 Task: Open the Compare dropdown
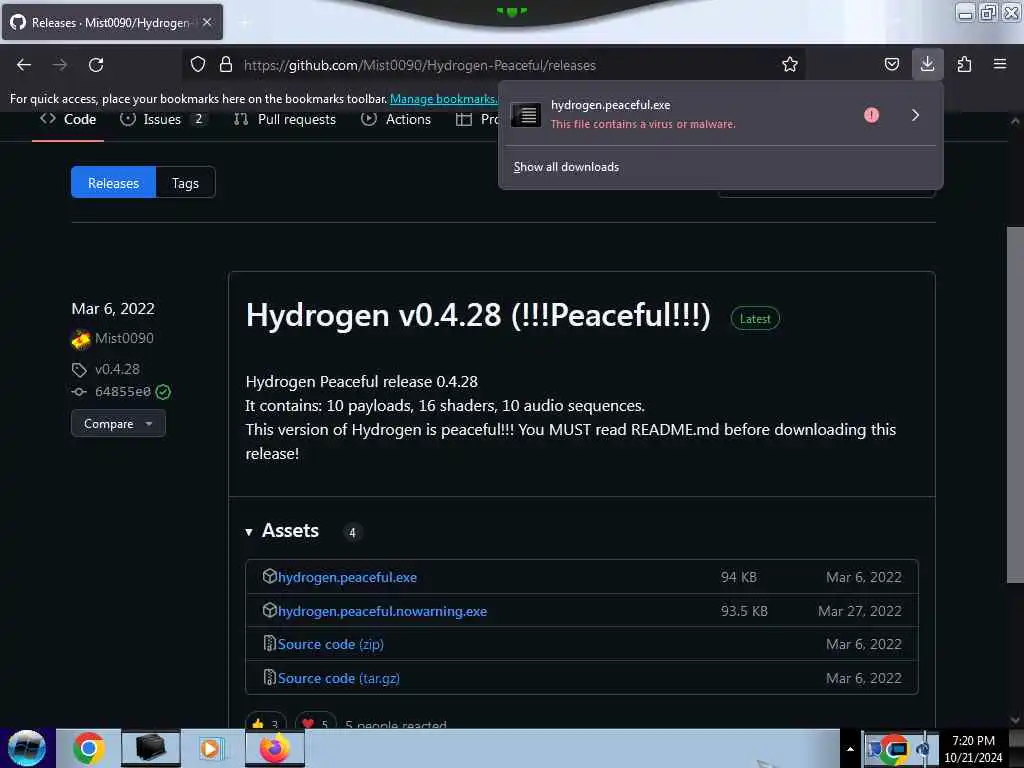118,424
